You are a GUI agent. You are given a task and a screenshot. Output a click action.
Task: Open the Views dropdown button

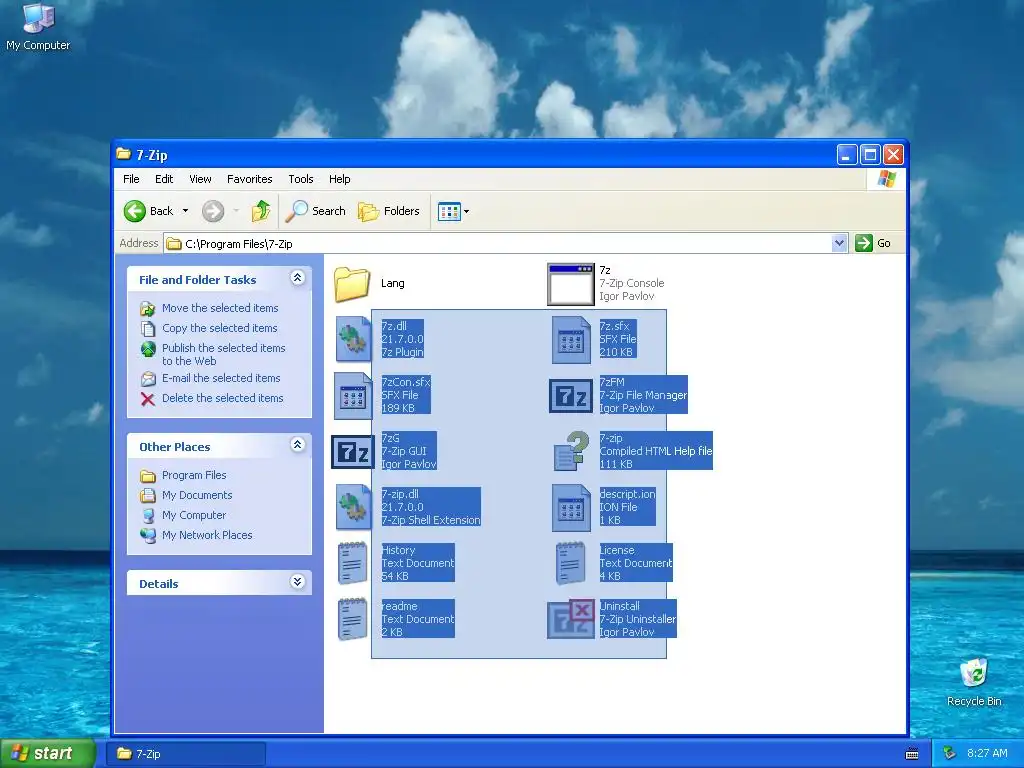[x=453, y=212]
